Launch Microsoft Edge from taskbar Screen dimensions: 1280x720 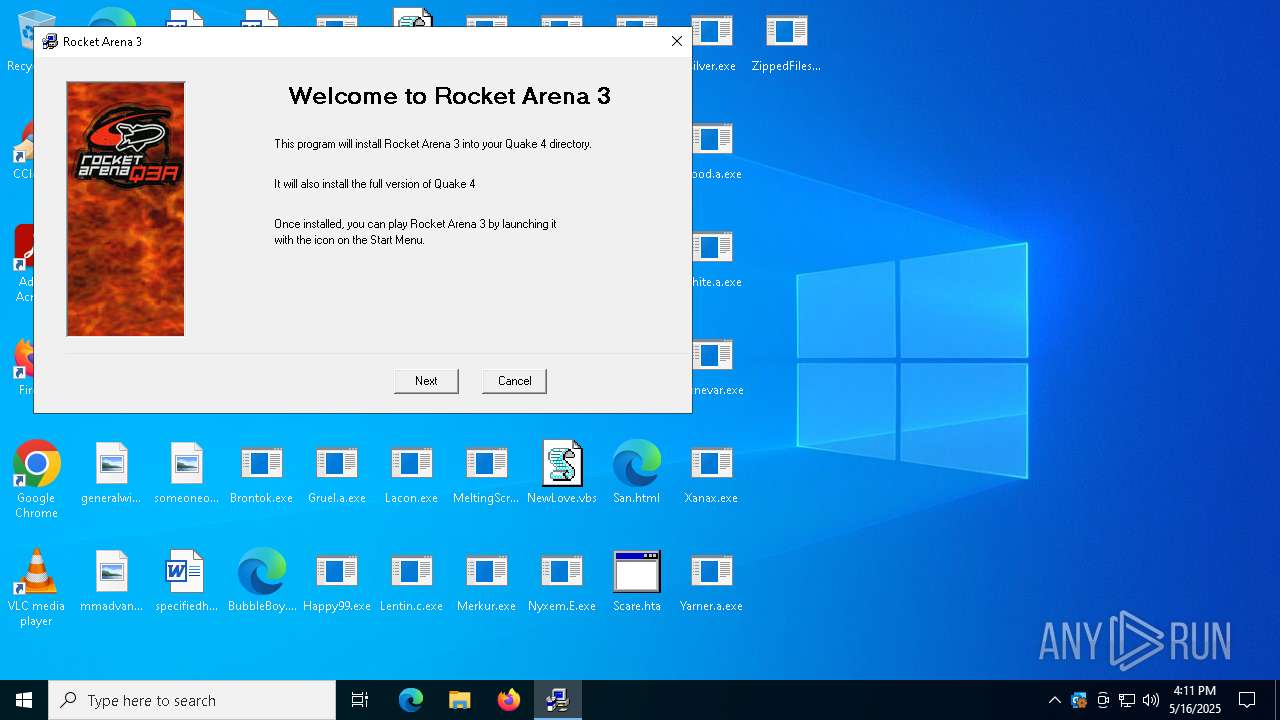tap(411, 700)
